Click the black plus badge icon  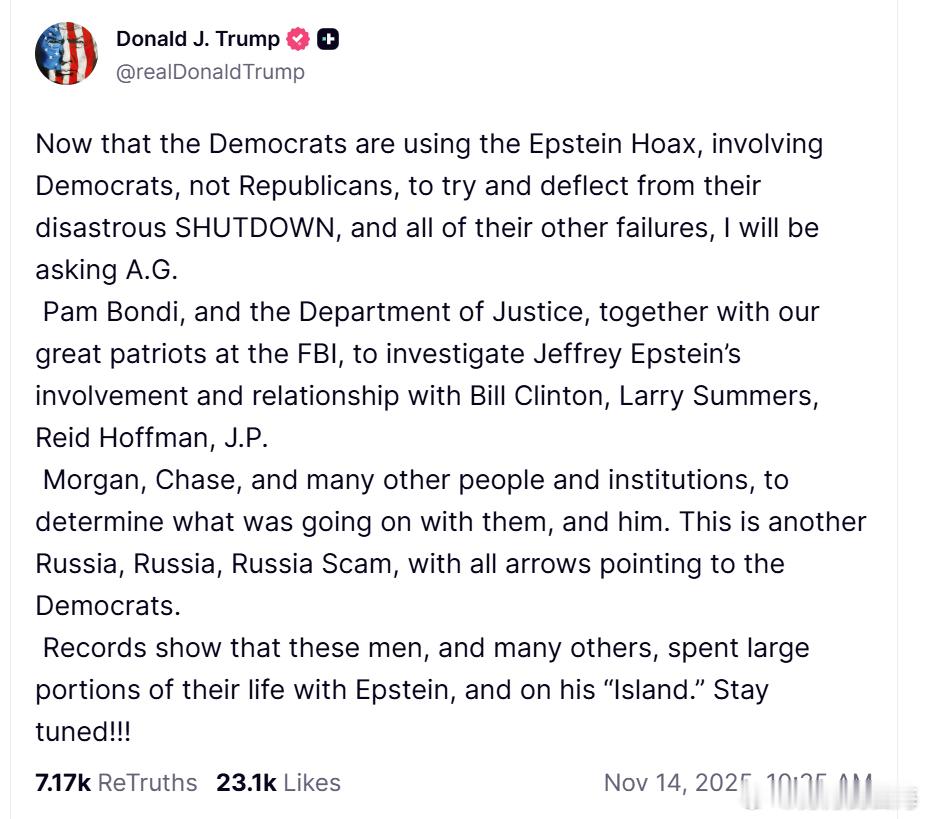pyautogui.click(x=328, y=40)
